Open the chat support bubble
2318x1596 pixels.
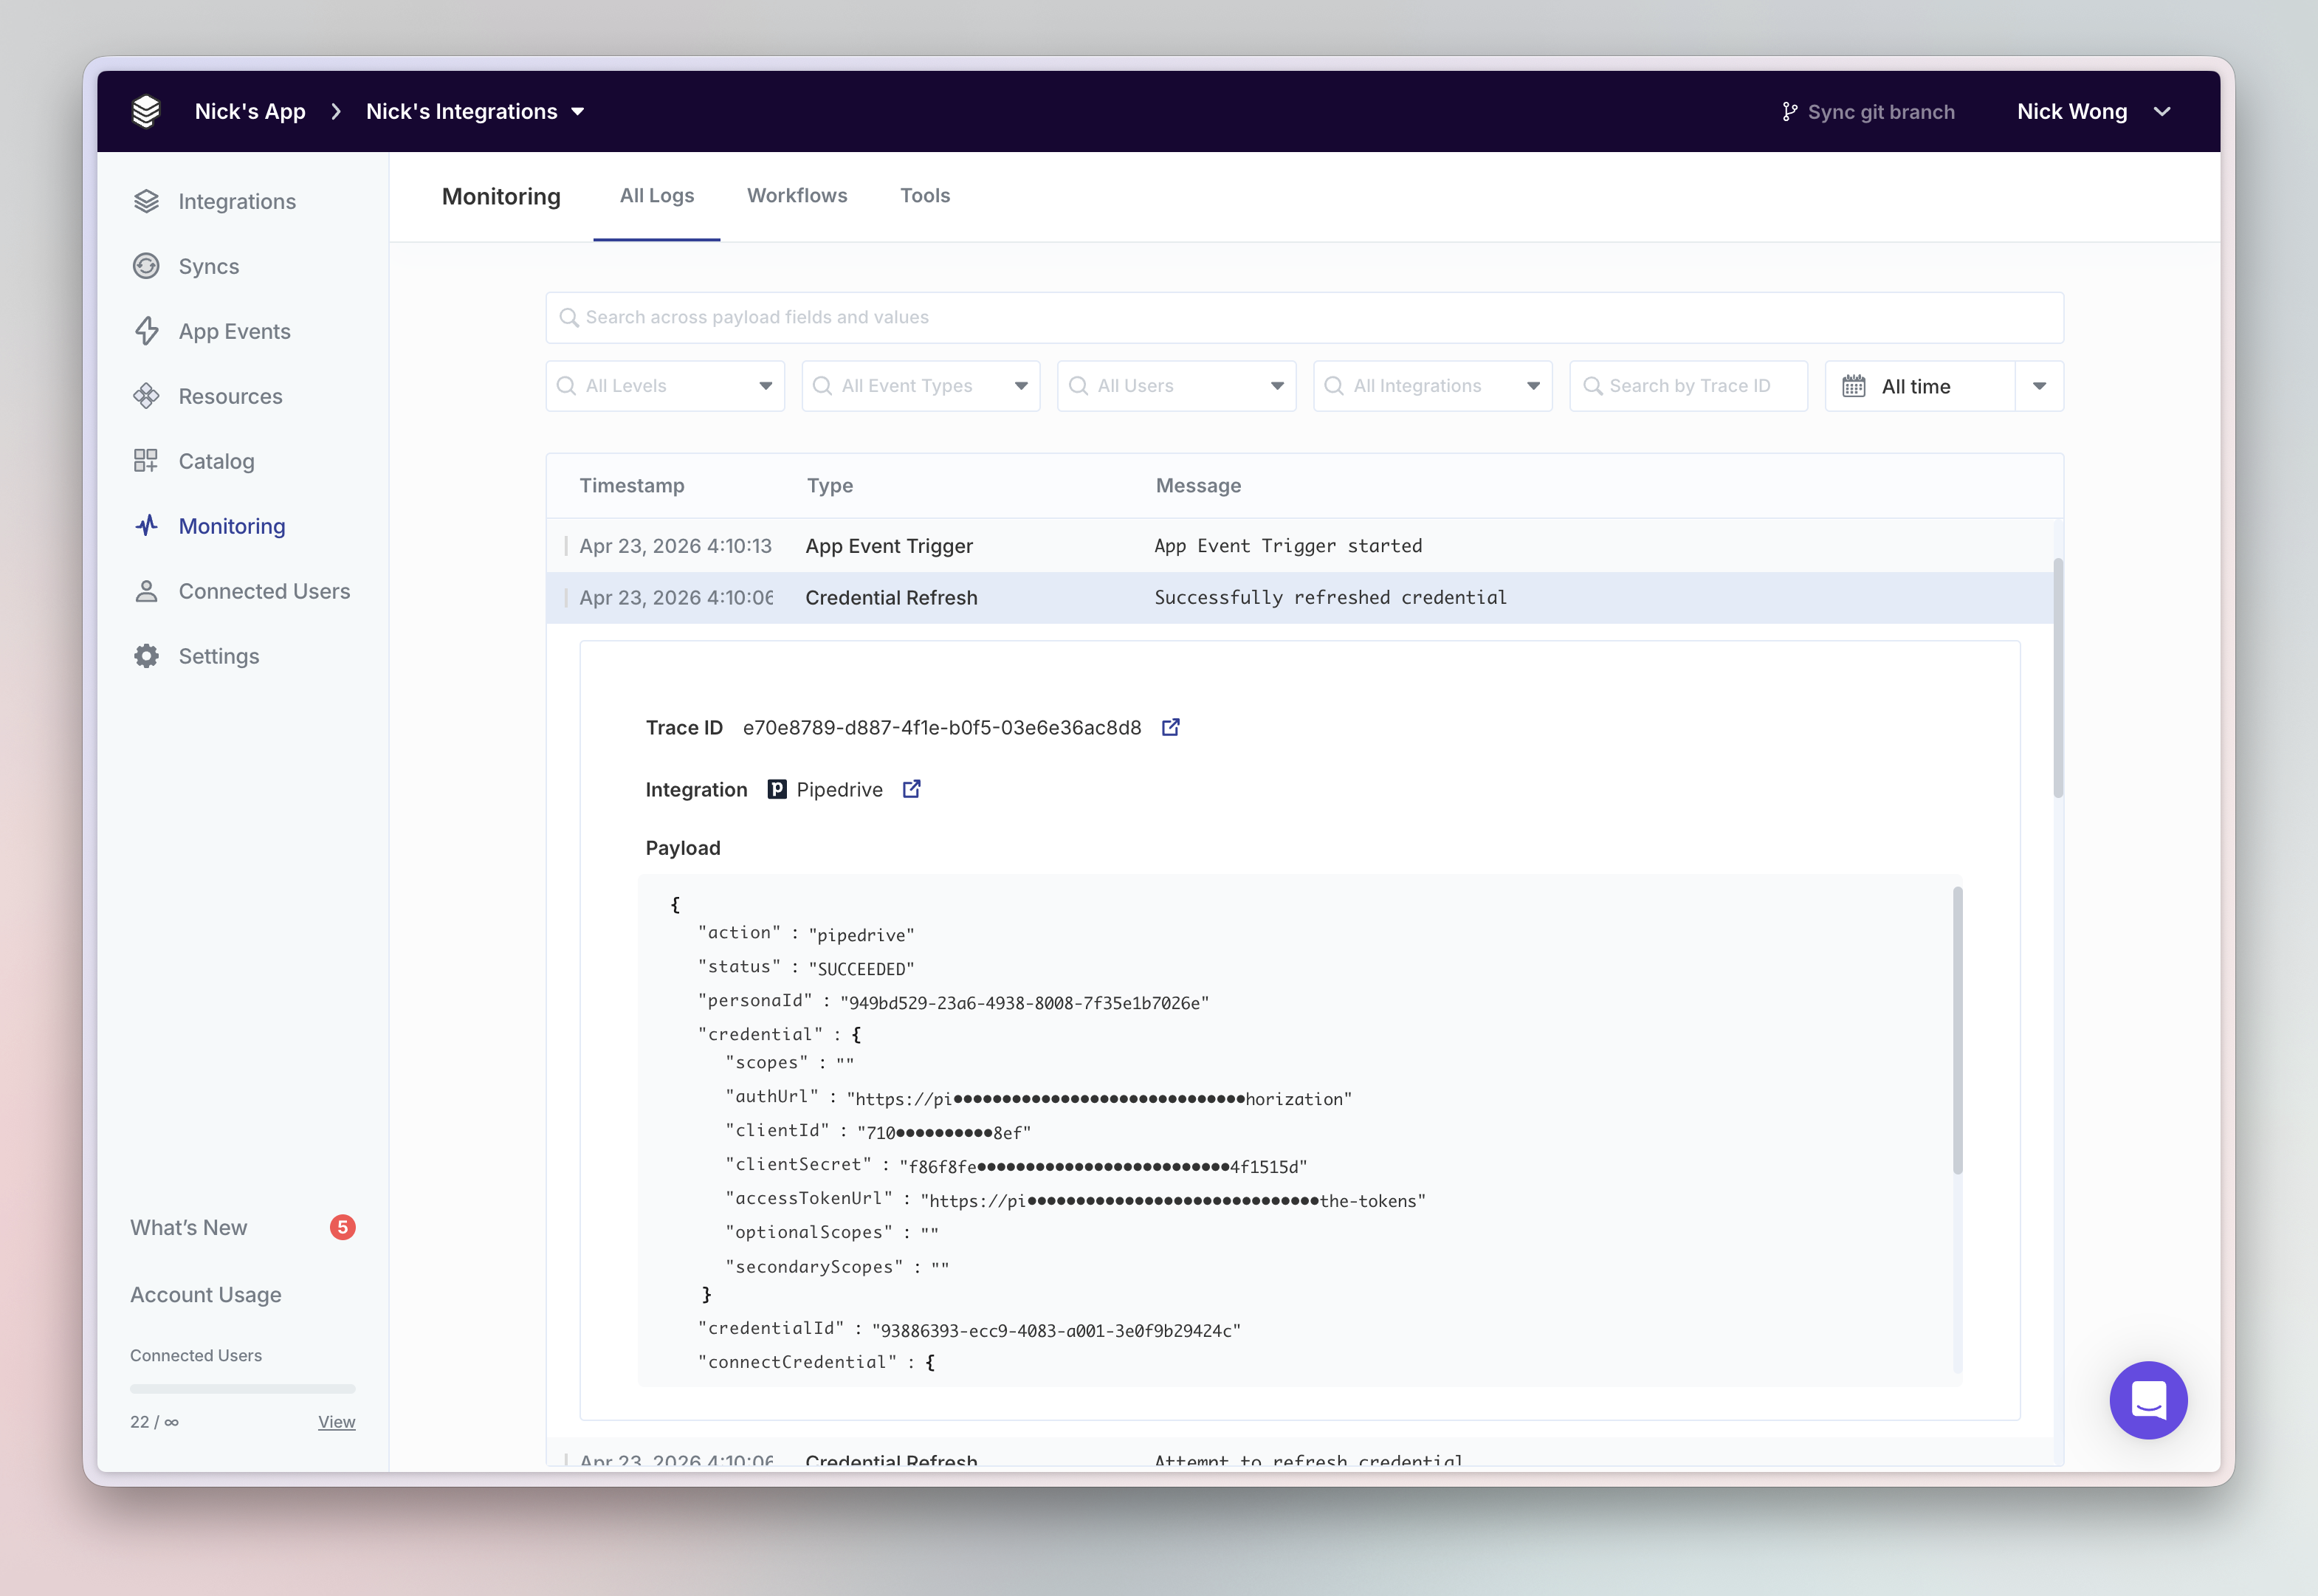[x=2148, y=1400]
